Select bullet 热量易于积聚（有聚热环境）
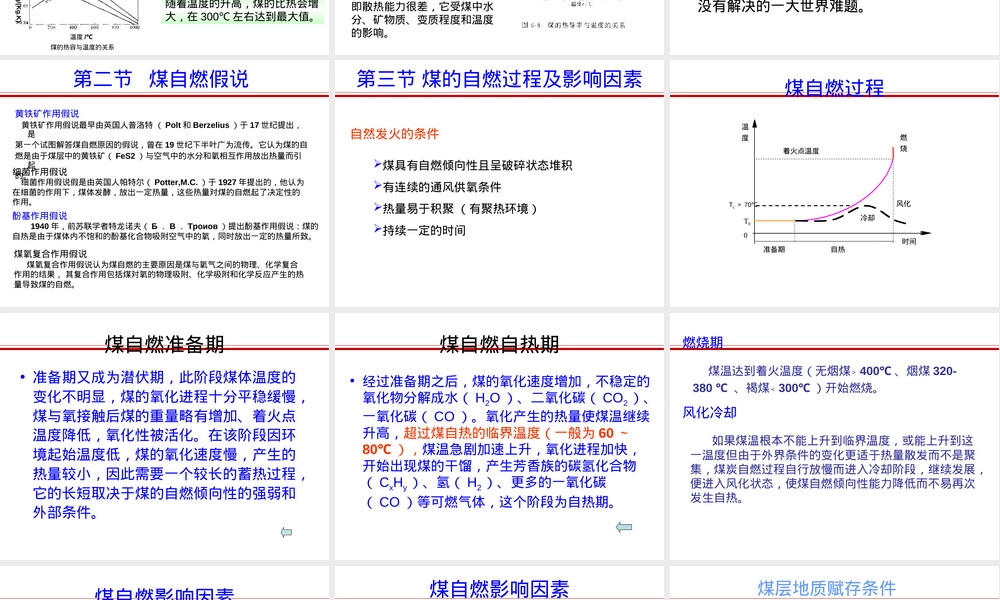The height and width of the screenshot is (600, 1000). 455,209
